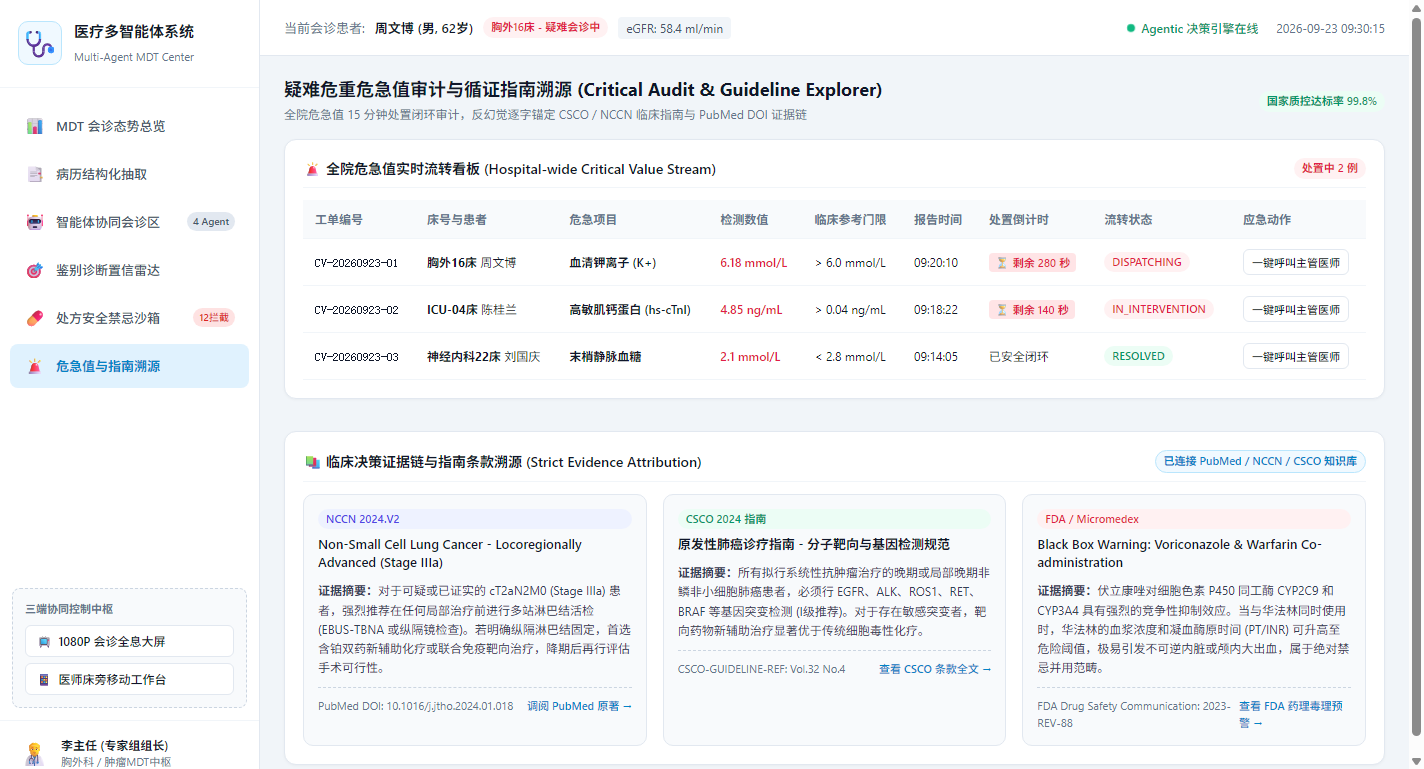1424x769 pixels.
Task: Click 末梢静脉血糖 item
Action: click(x=605, y=357)
